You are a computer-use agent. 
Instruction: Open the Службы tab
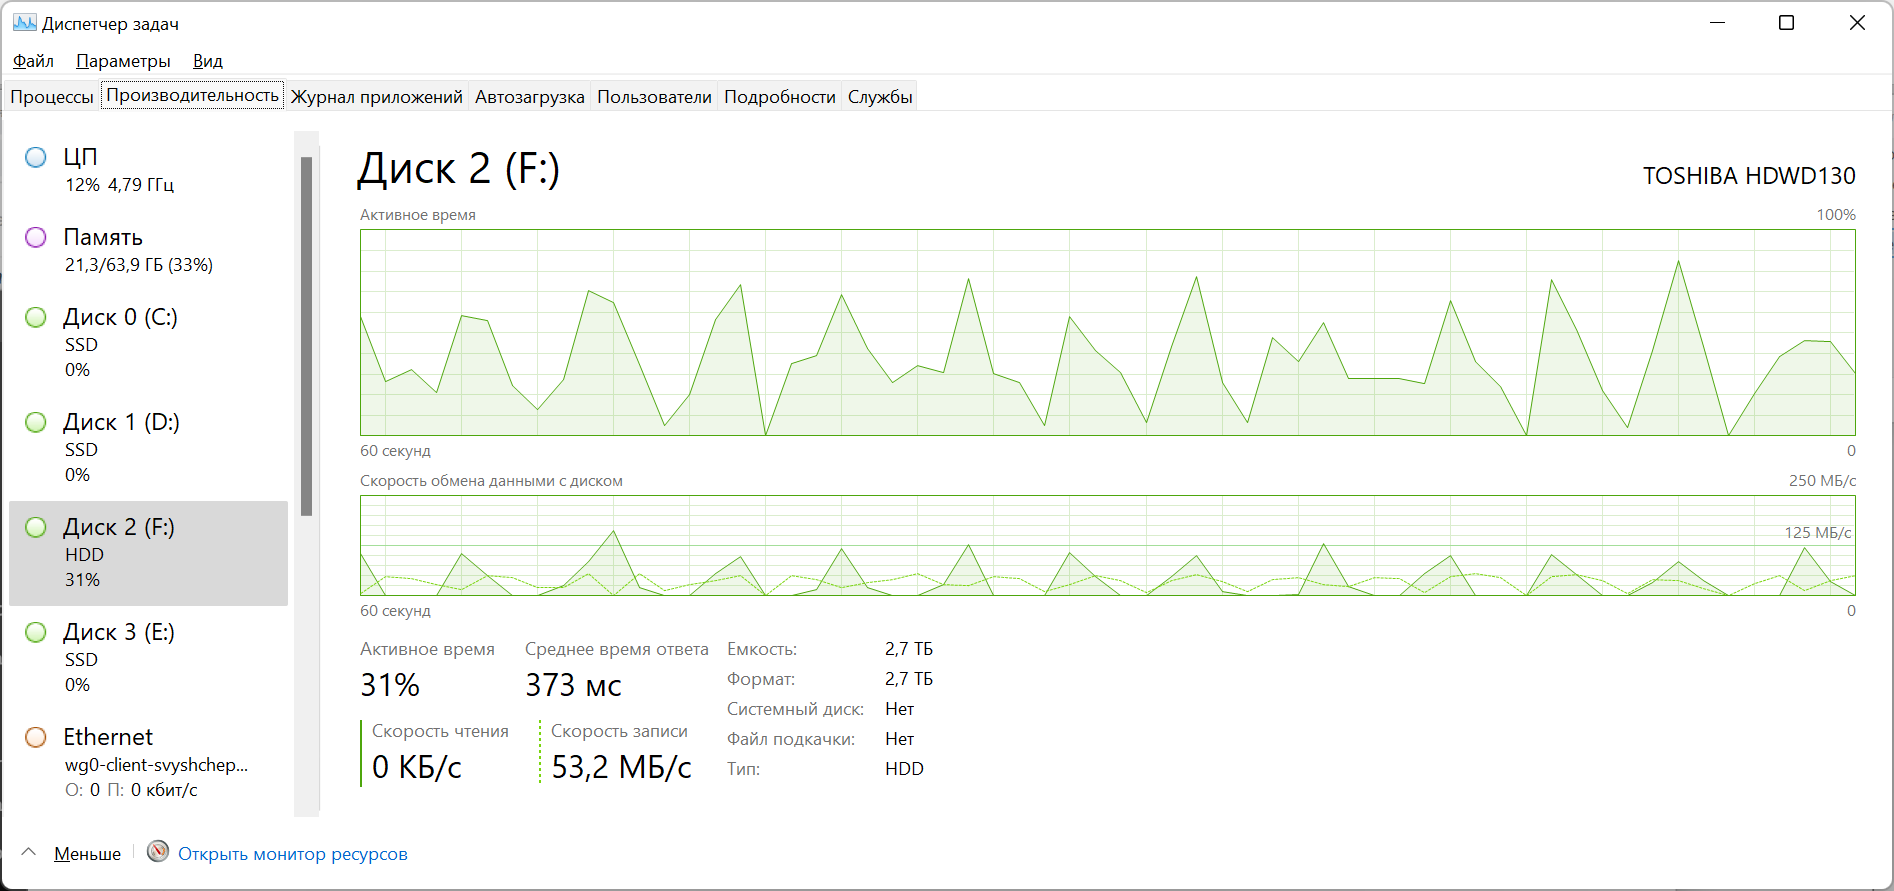(x=880, y=97)
